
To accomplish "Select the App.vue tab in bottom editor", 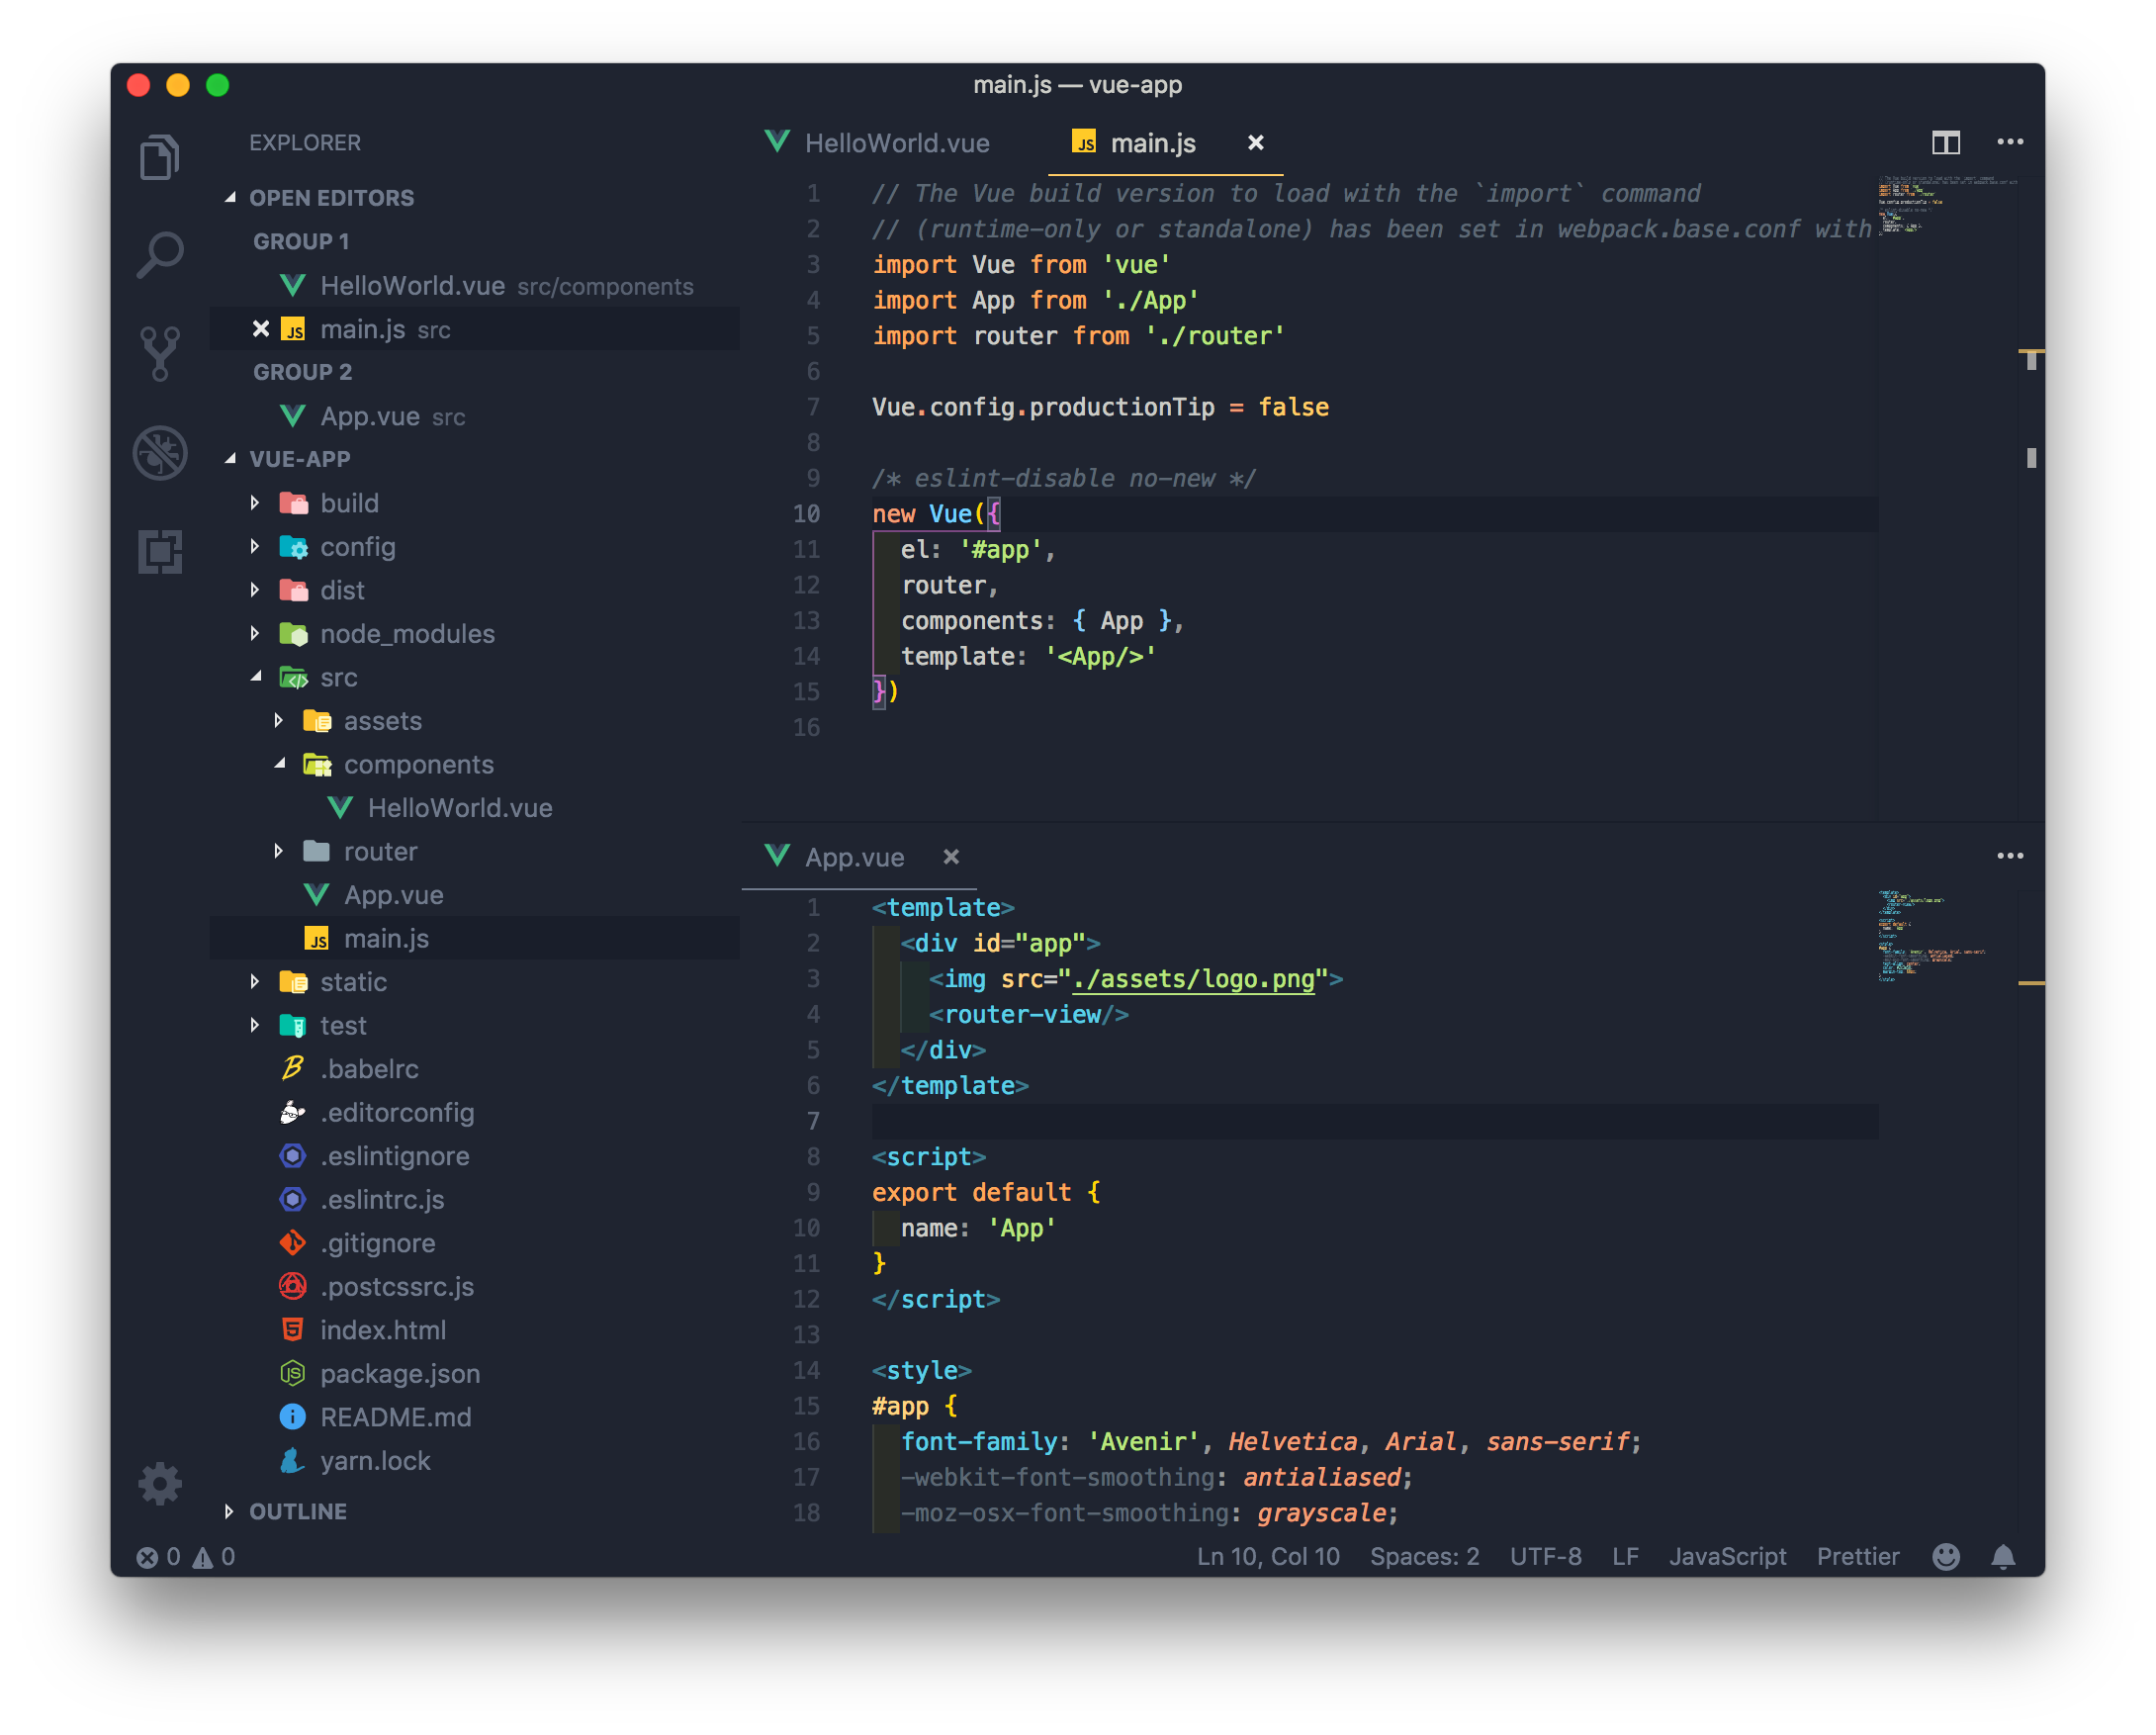I will click(x=855, y=857).
